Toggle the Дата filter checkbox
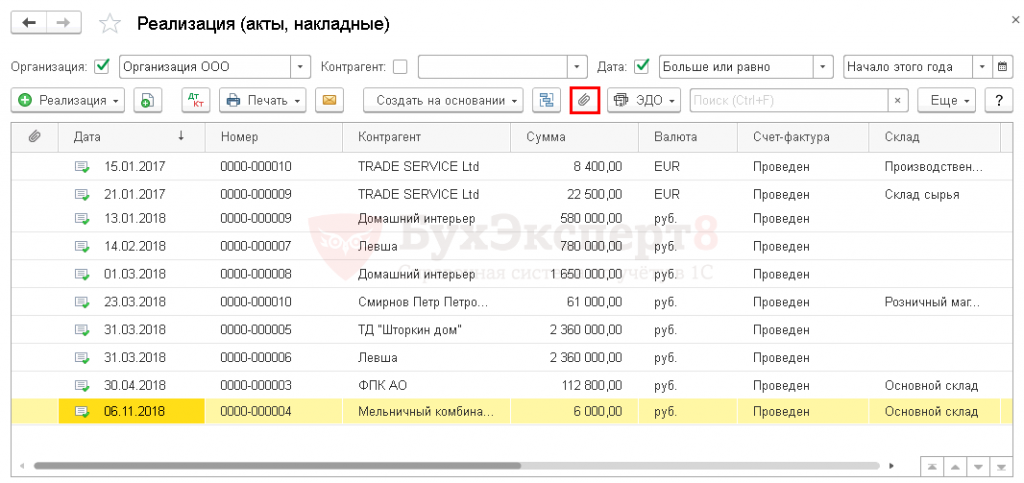The height and width of the screenshot is (483, 1024). [x=642, y=67]
